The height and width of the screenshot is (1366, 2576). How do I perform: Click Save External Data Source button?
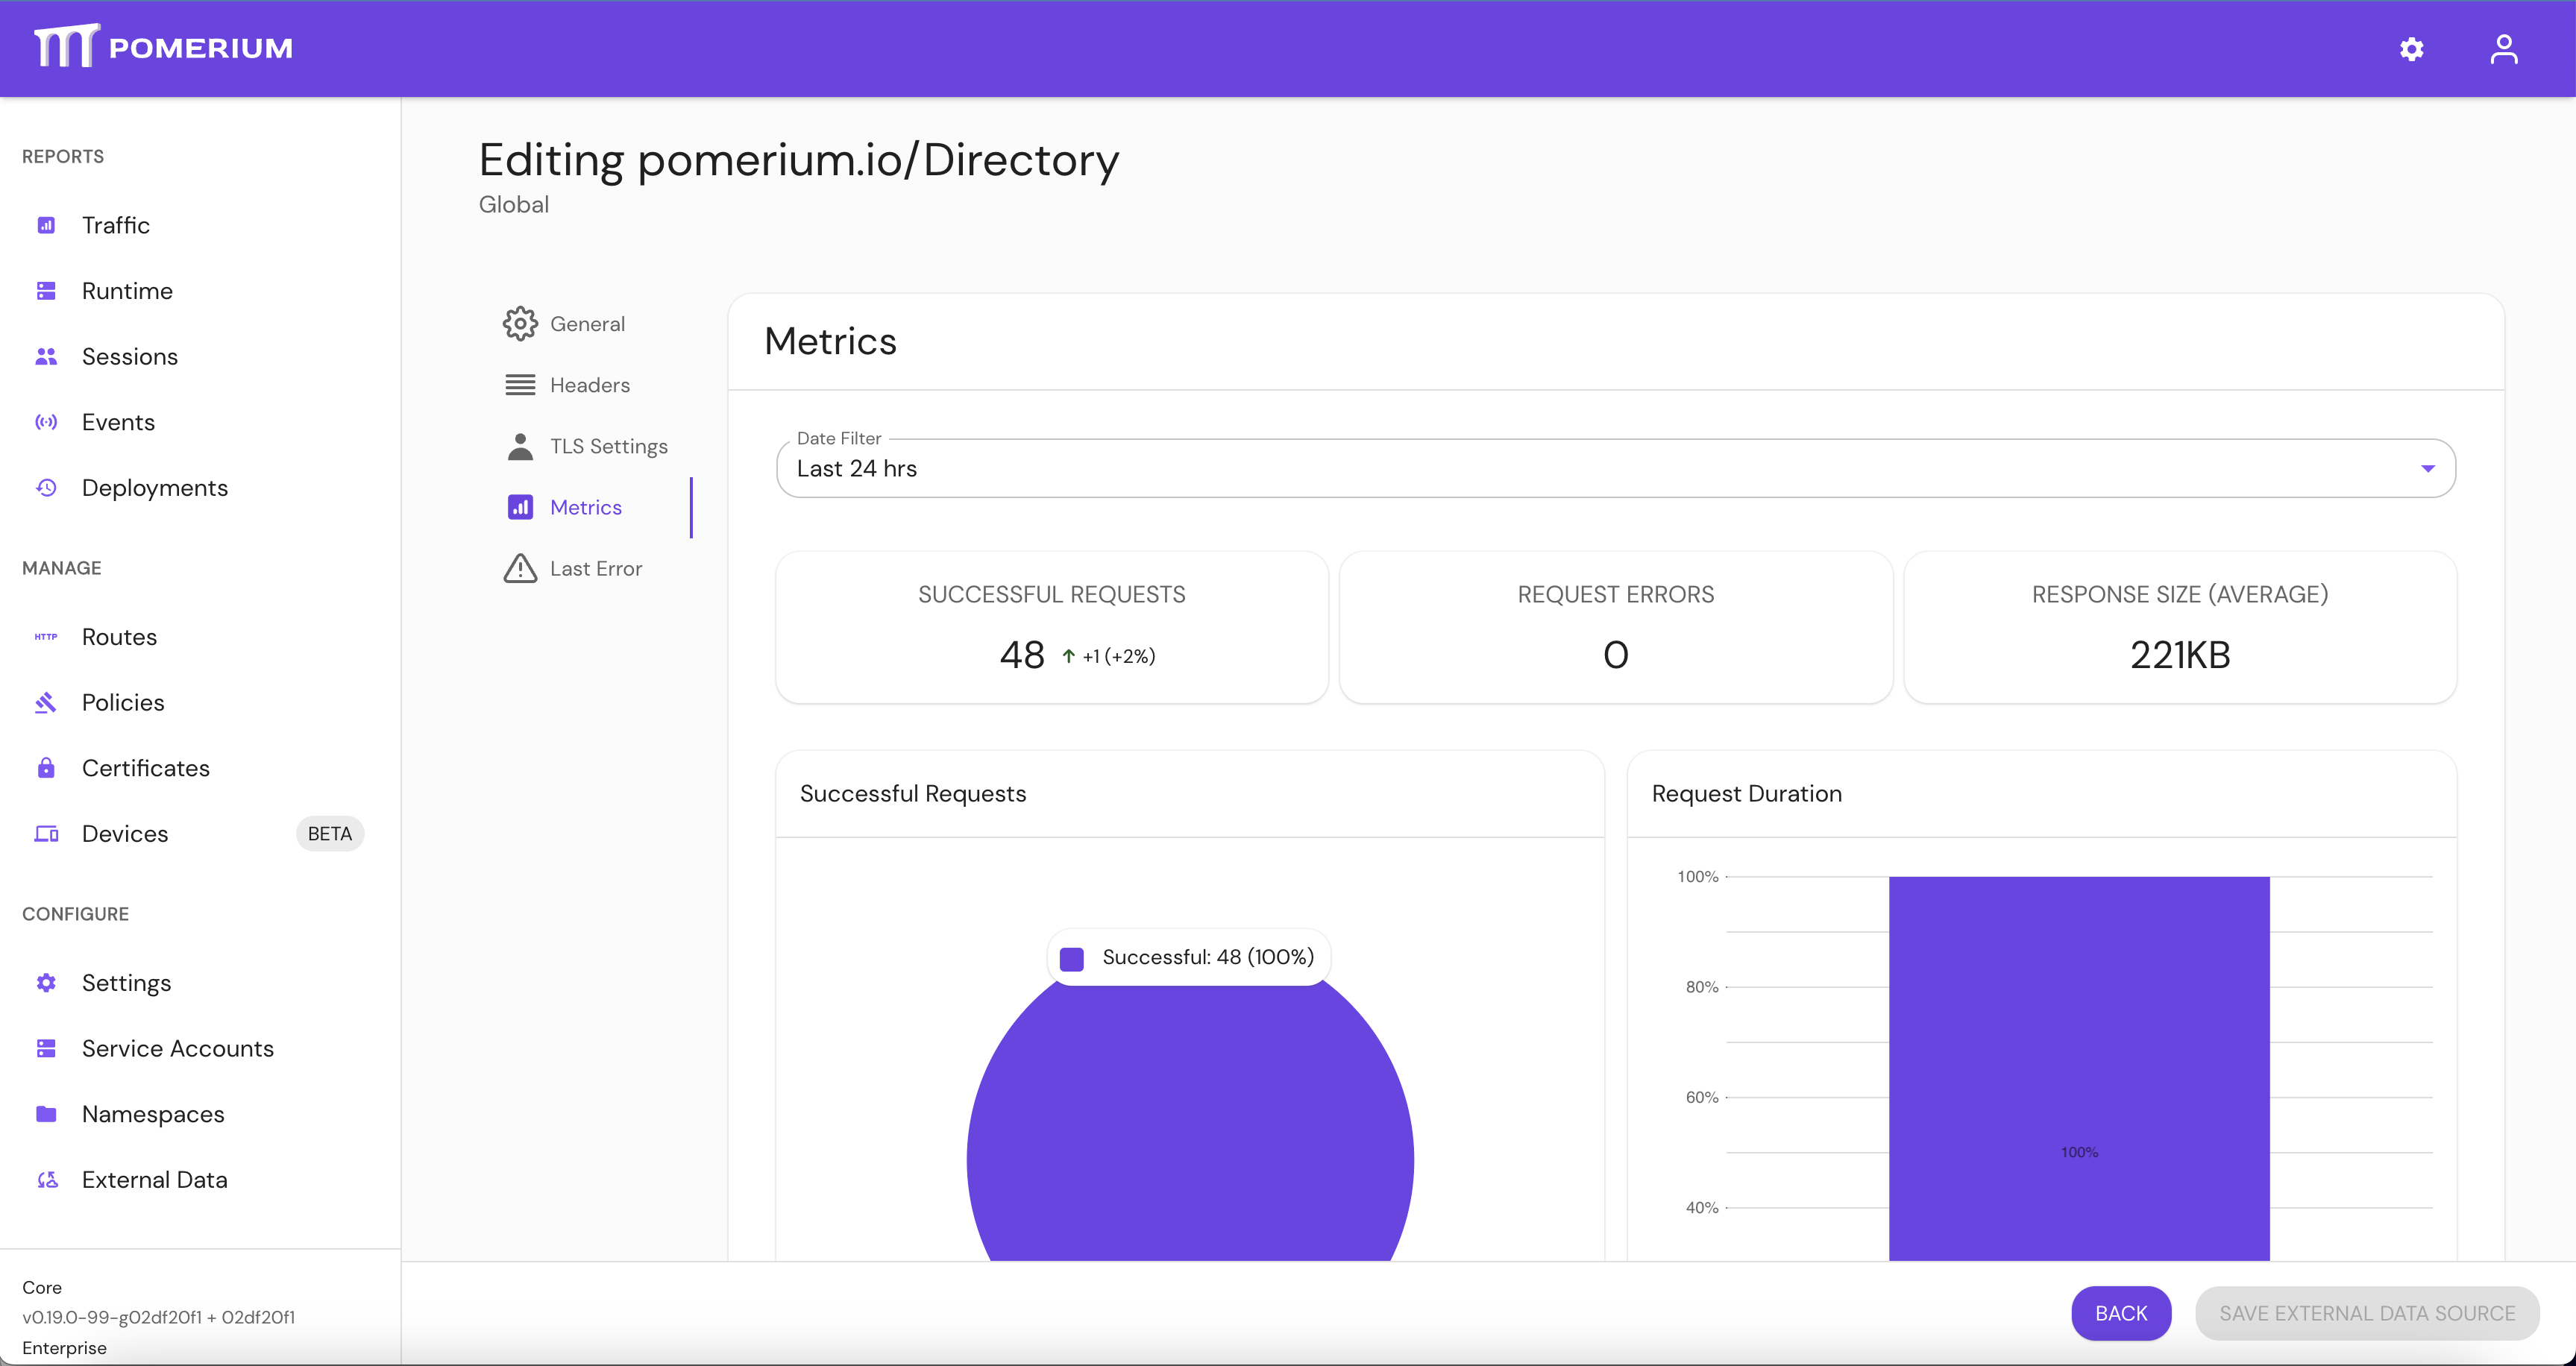2366,1313
